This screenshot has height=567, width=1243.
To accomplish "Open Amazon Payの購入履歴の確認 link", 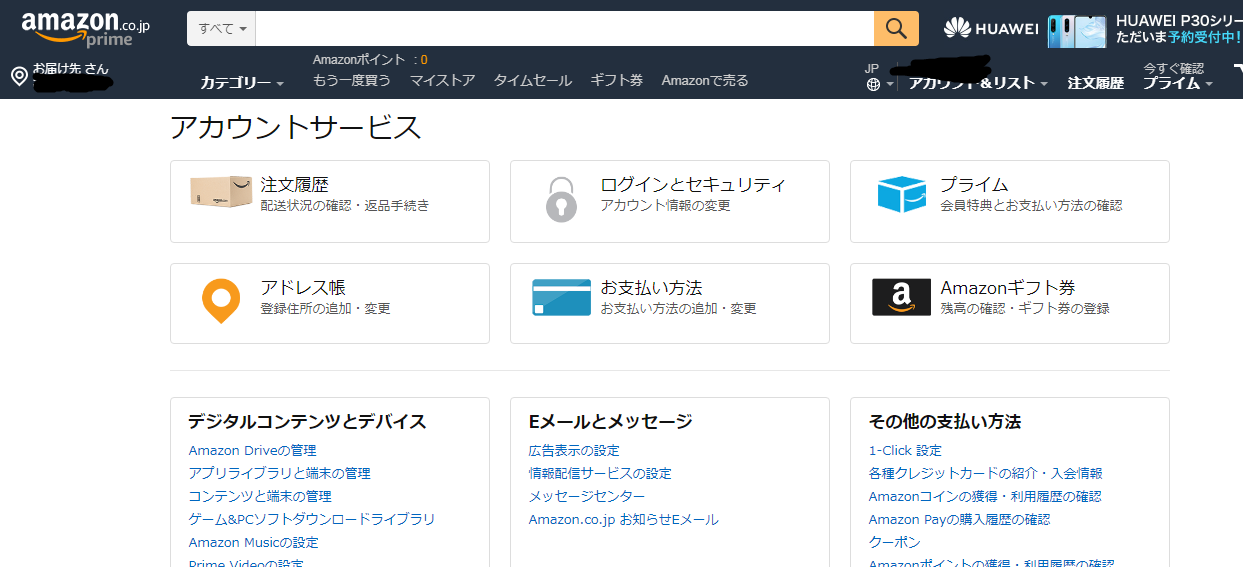I will (x=959, y=520).
